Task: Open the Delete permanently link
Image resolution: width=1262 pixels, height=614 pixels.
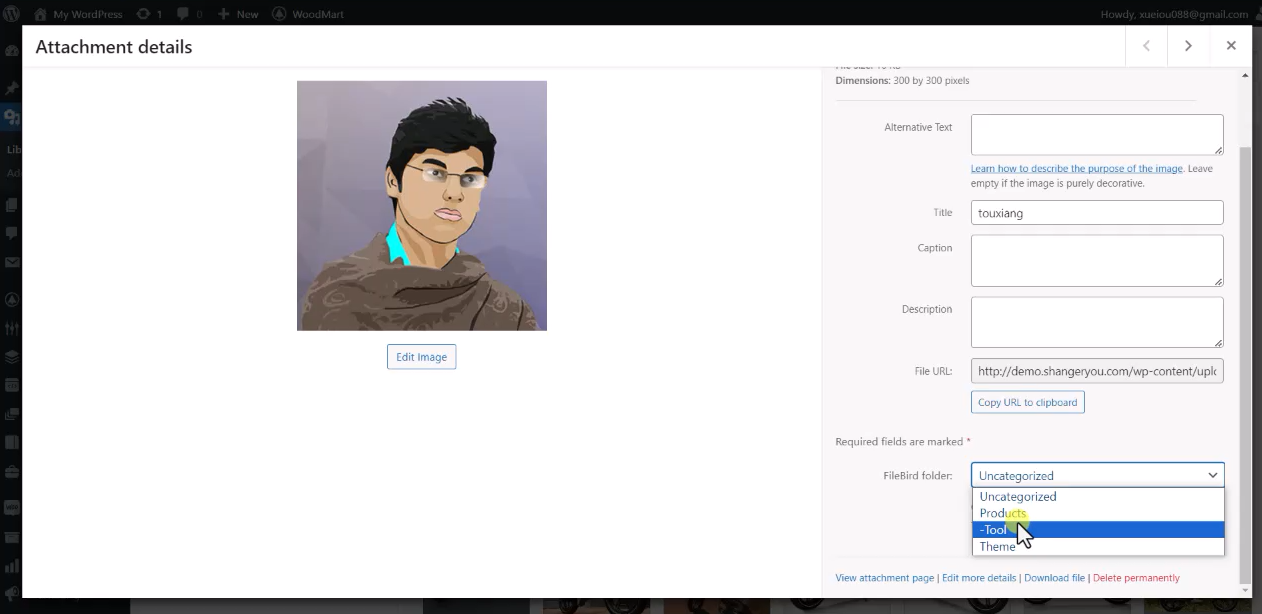Action: 1136,578
